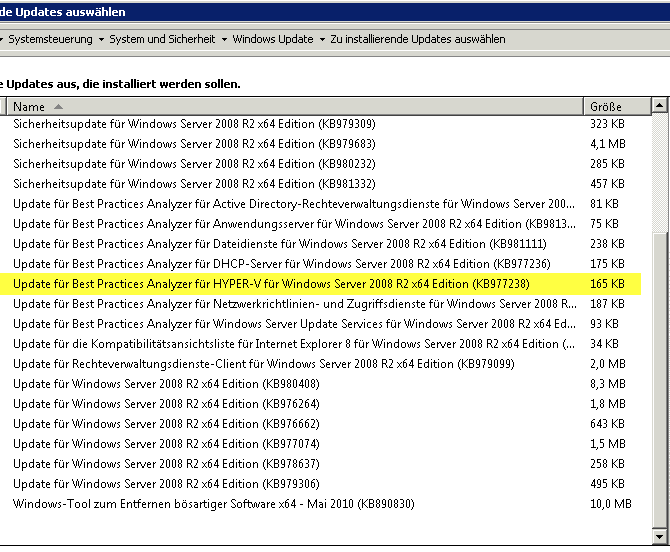Select Kompatibilitätsansichtsliste Internet Explorer 8 update

point(320,344)
